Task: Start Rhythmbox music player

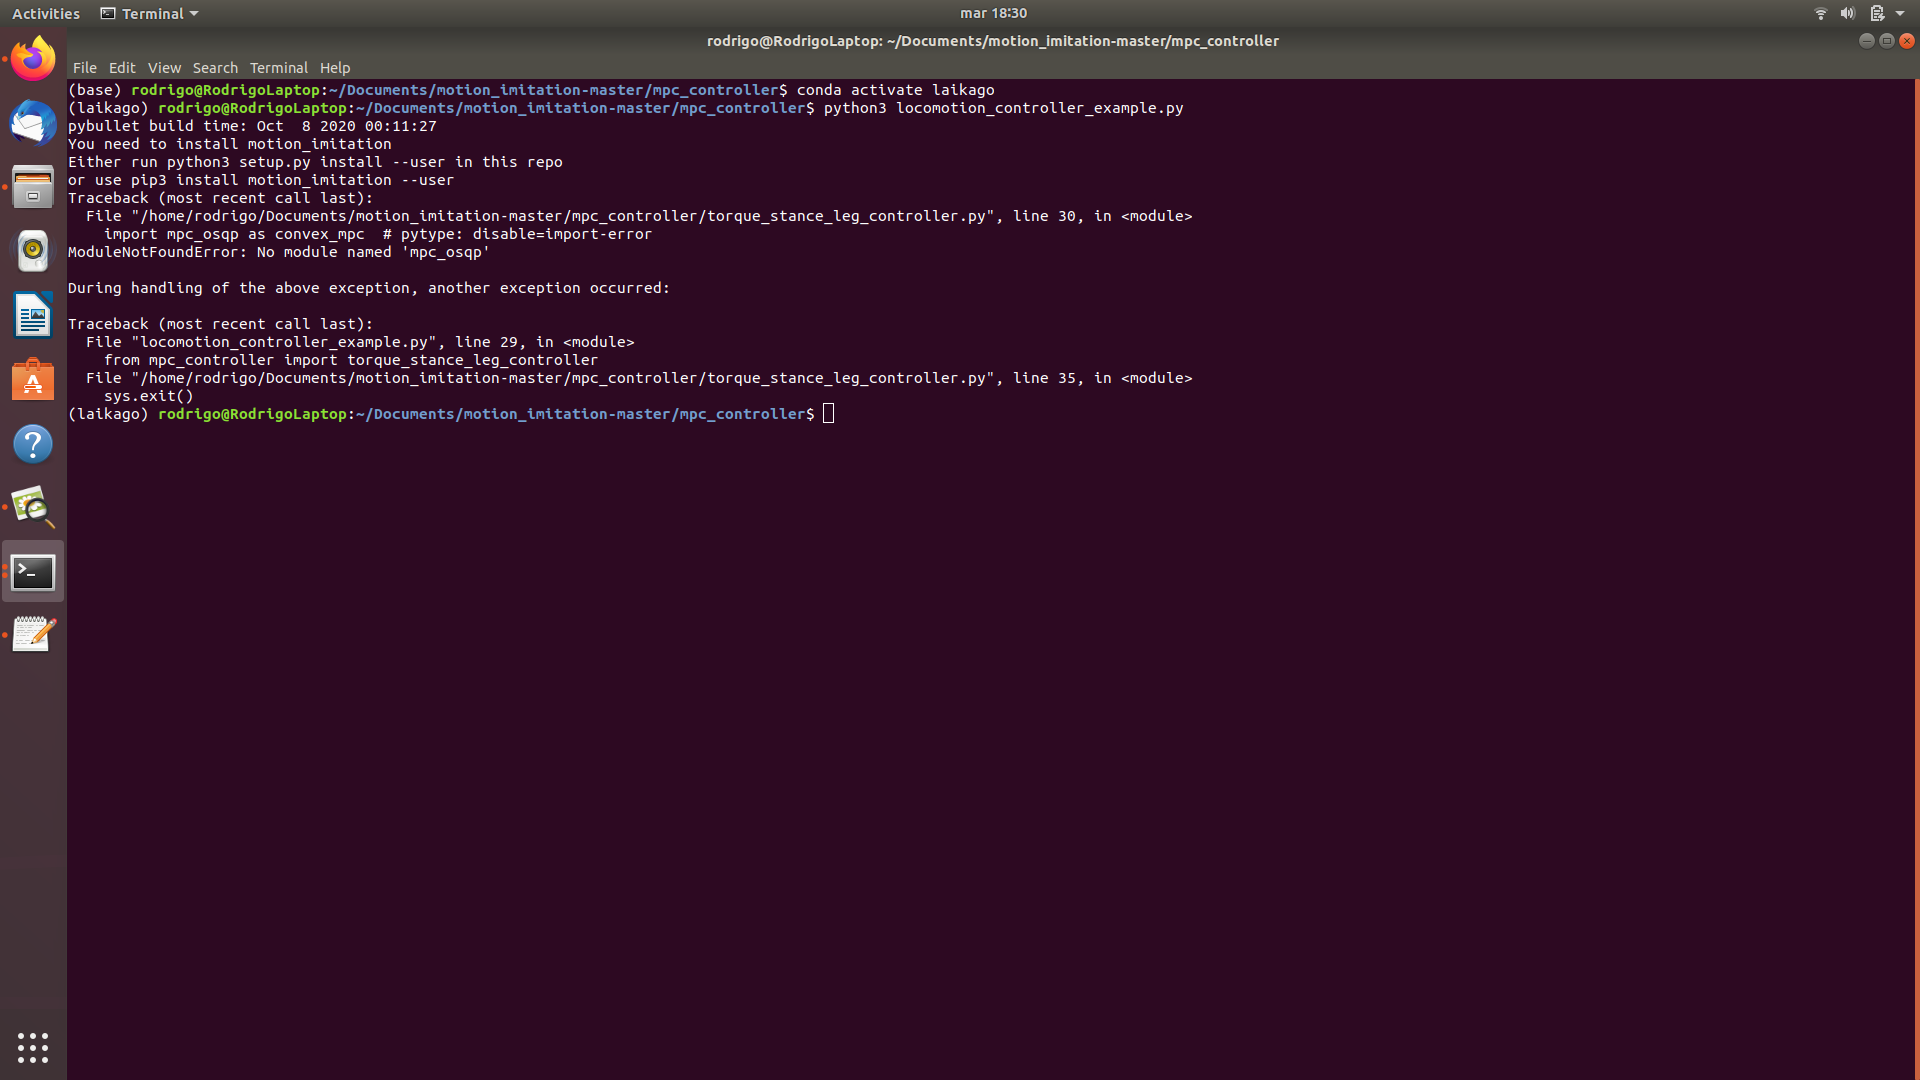Action: pos(33,251)
